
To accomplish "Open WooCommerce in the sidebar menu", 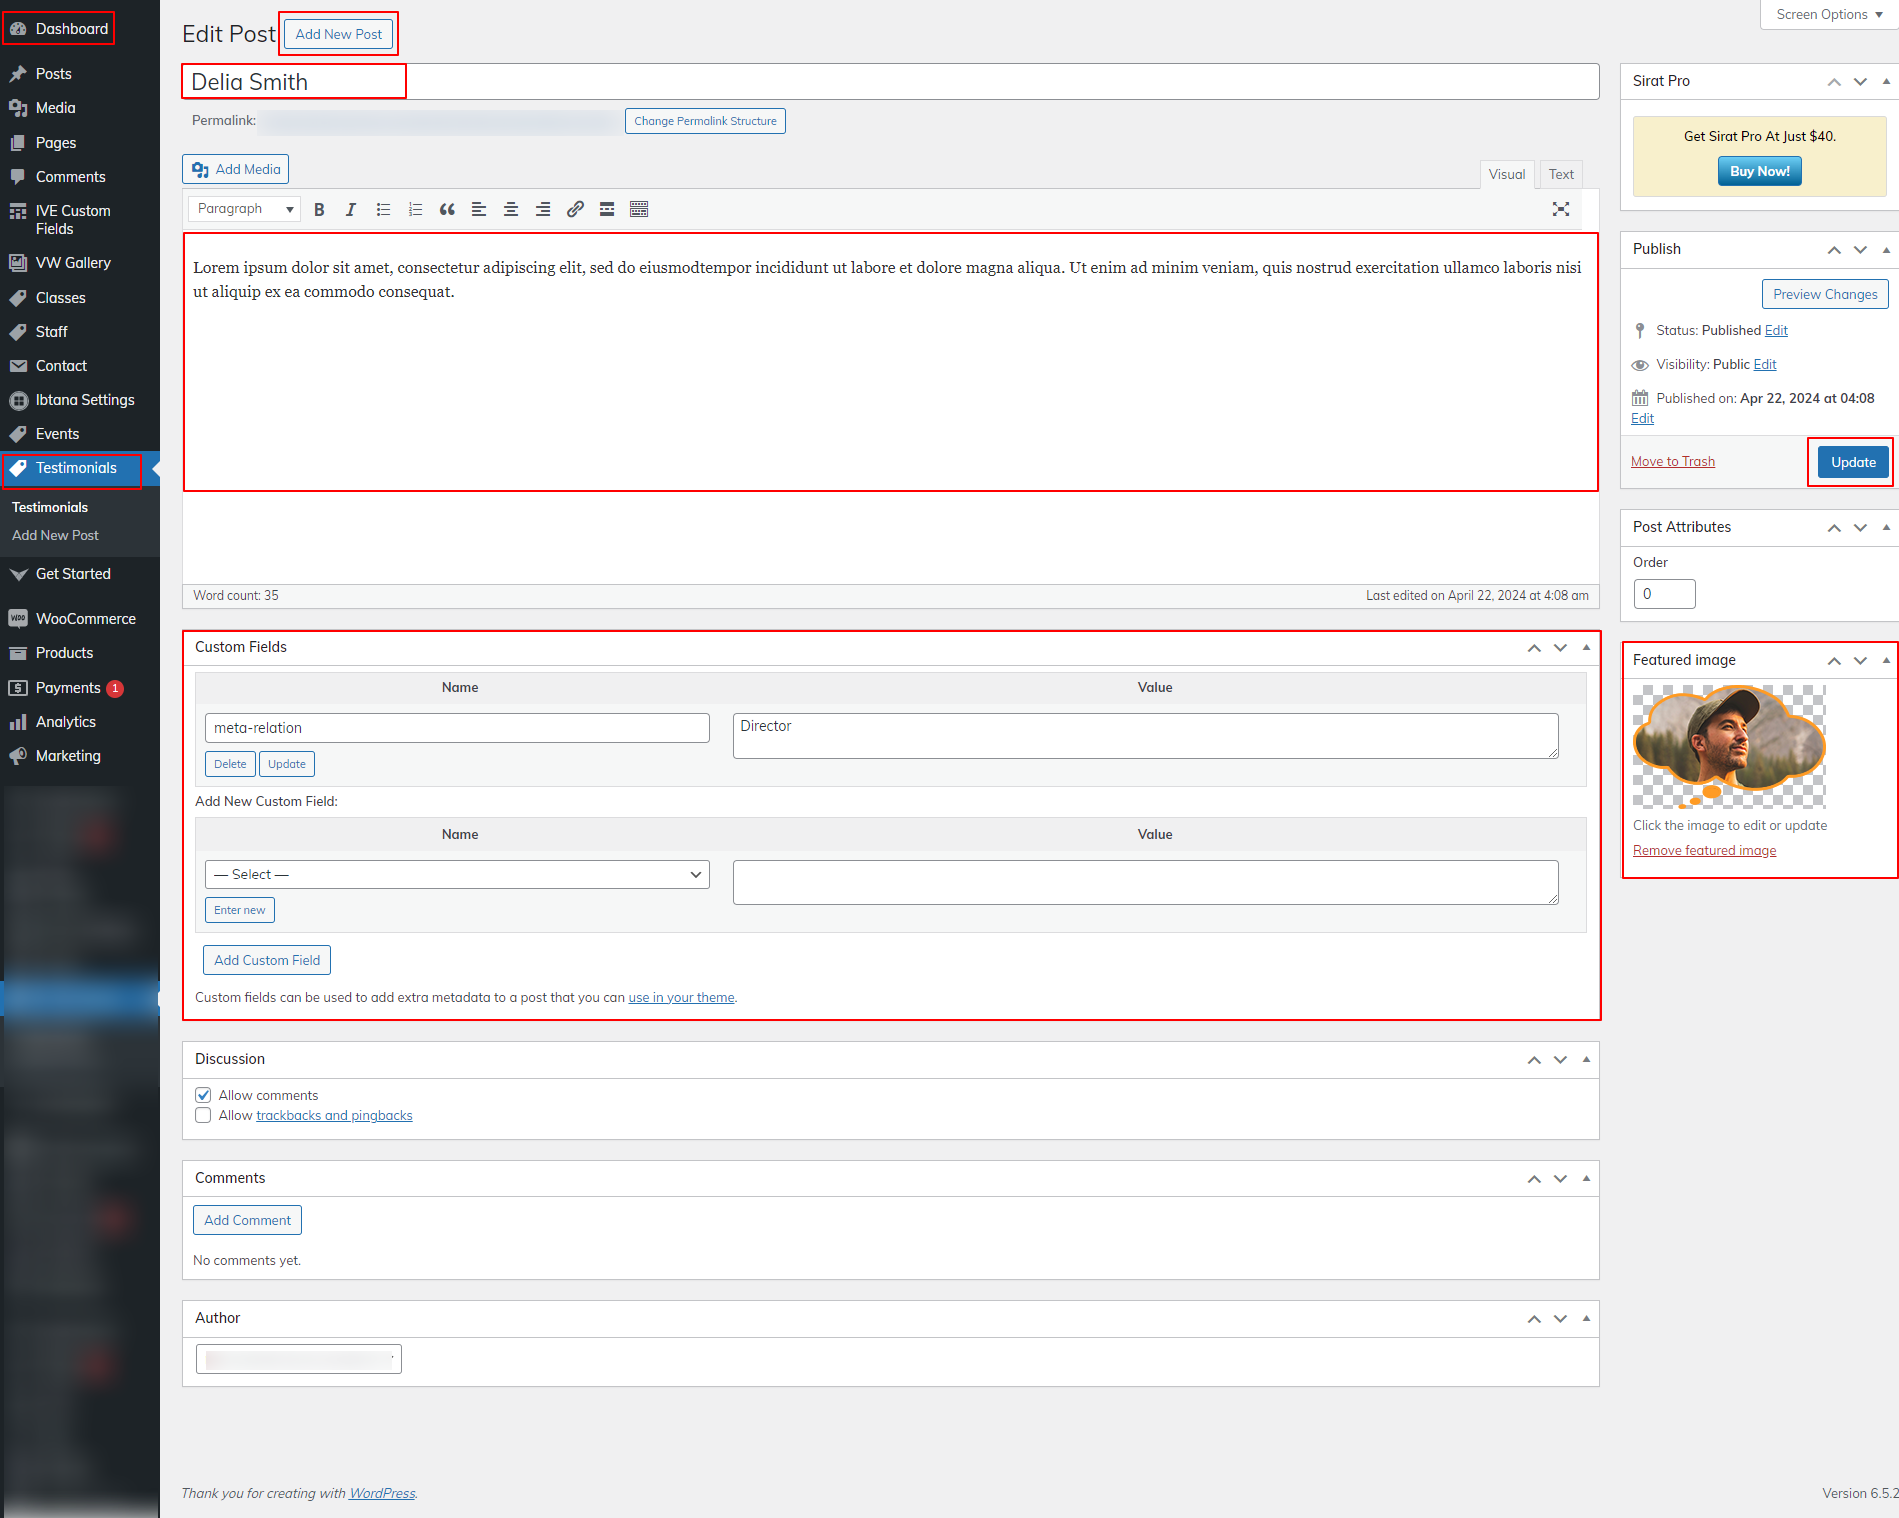I will (x=85, y=619).
